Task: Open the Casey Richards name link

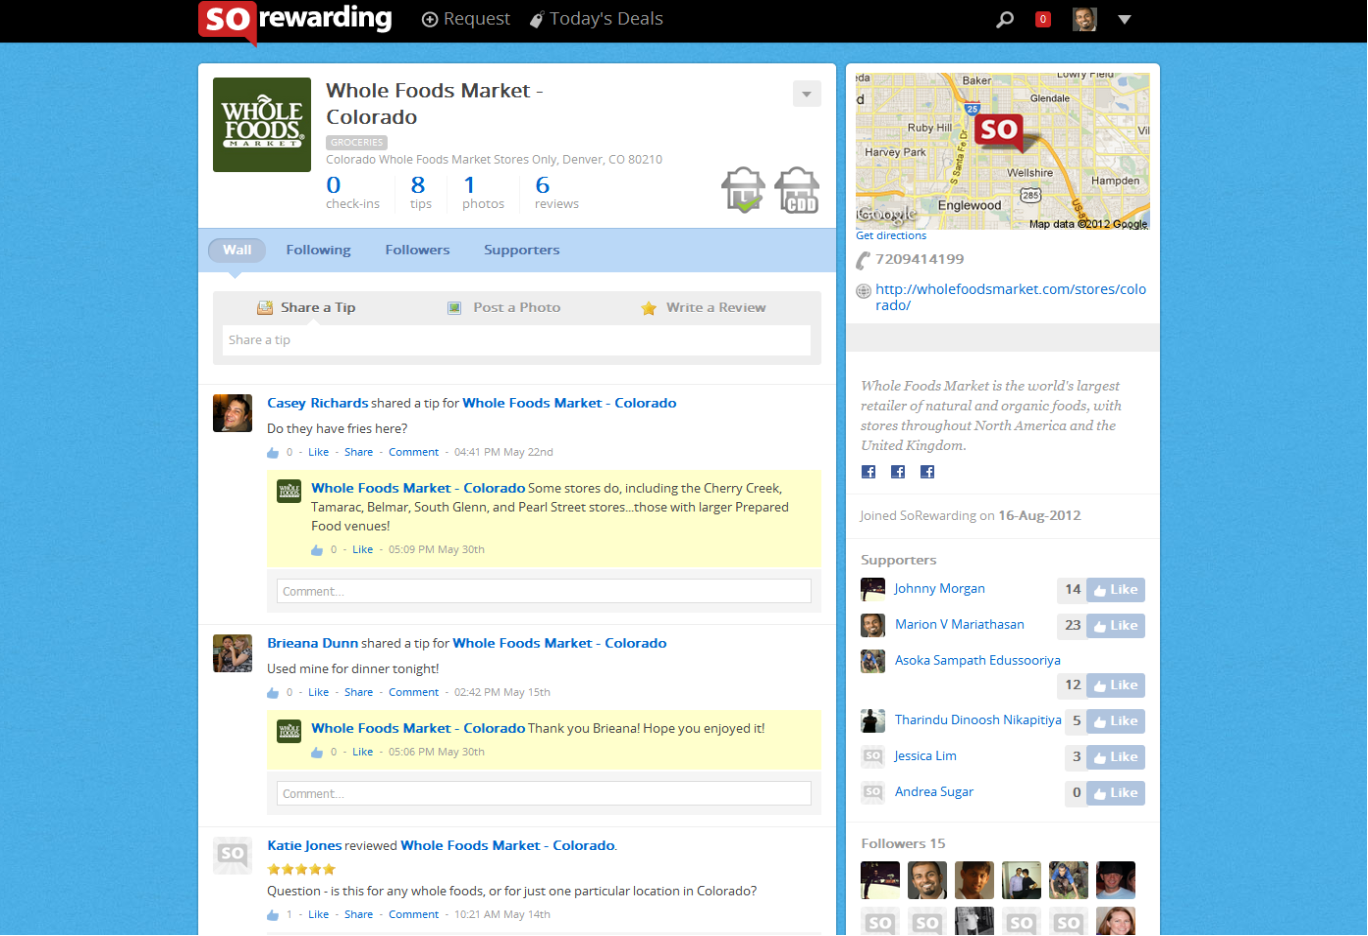Action: pyautogui.click(x=318, y=403)
